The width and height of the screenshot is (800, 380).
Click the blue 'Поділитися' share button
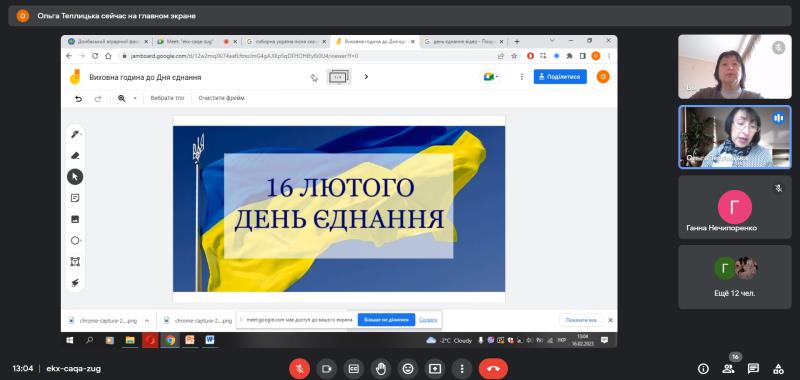tap(560, 77)
